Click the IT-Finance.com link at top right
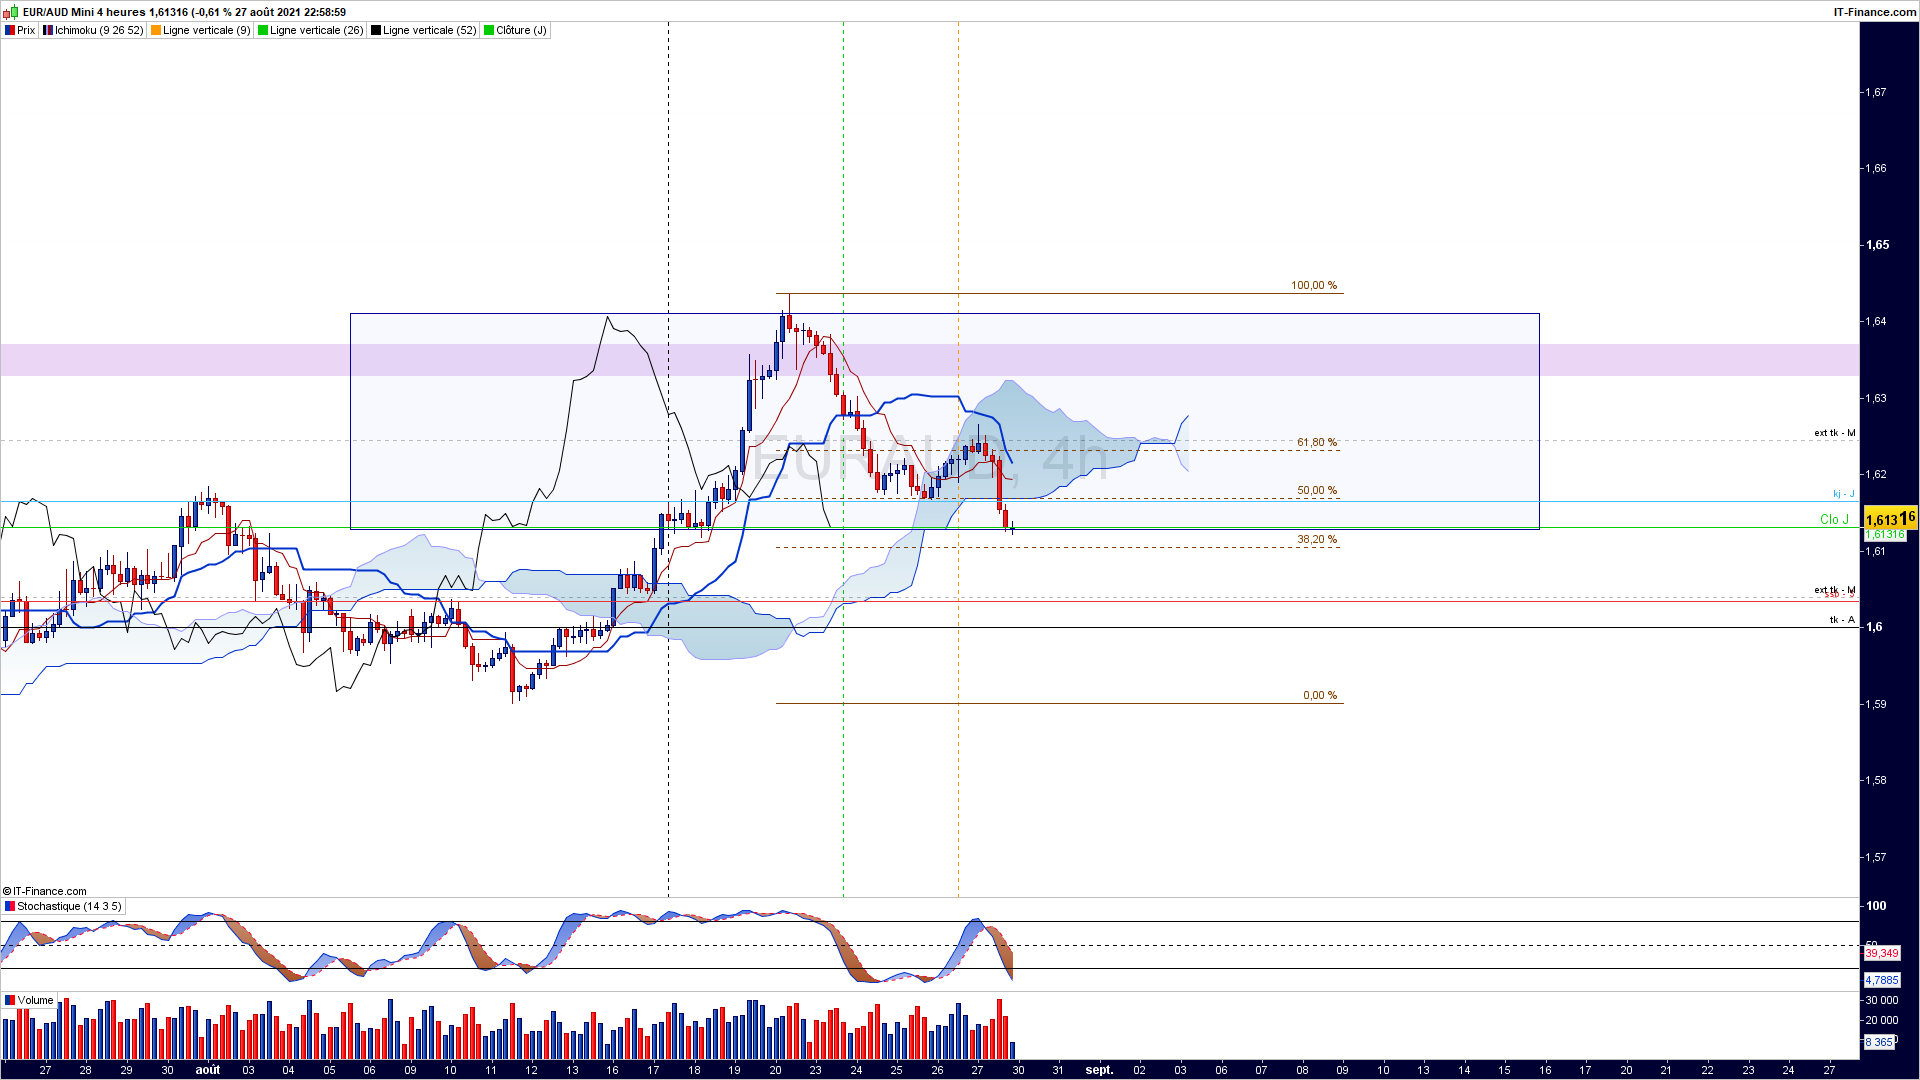Screen dimensions: 1920x1080 click(1875, 12)
